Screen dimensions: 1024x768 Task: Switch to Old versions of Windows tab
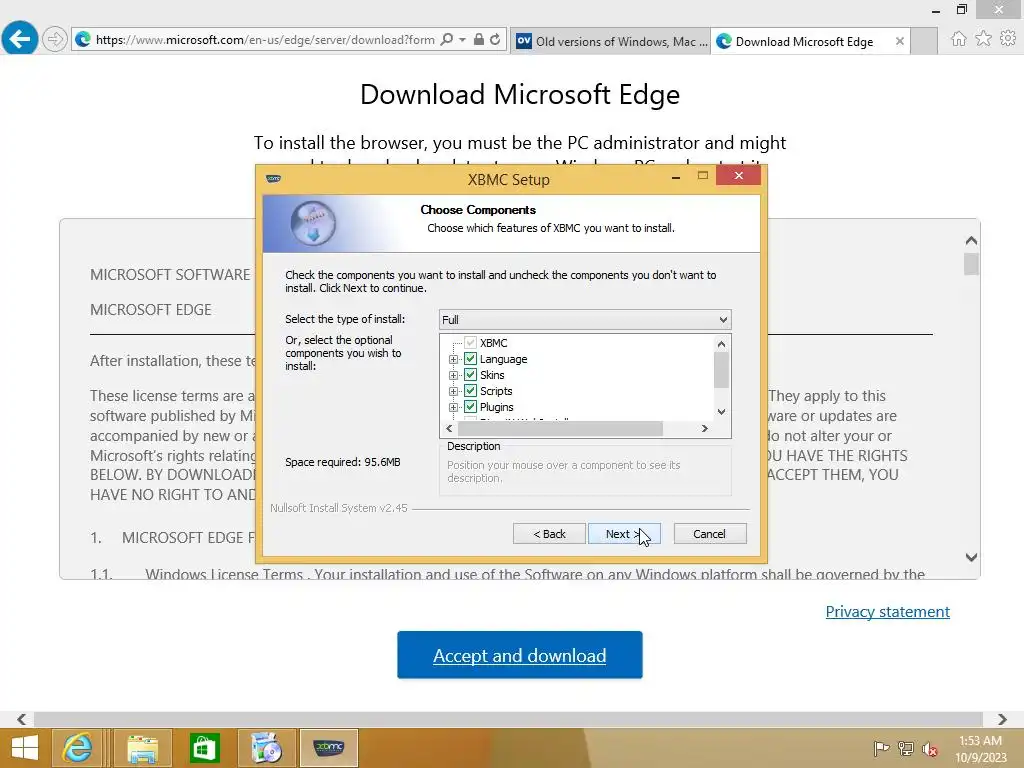[611, 41]
